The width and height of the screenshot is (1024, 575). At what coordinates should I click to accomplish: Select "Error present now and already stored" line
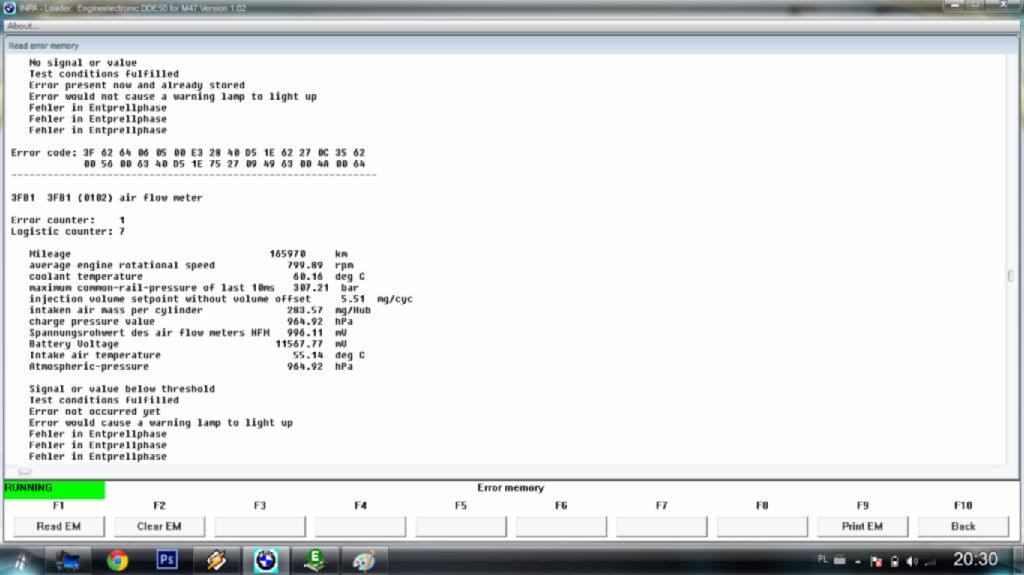pyautogui.click(x=136, y=85)
